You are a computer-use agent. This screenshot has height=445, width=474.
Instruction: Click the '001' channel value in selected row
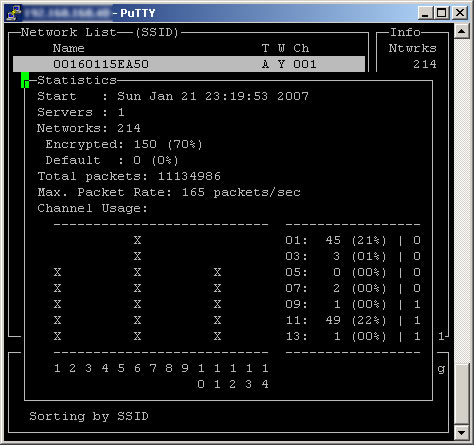click(305, 64)
